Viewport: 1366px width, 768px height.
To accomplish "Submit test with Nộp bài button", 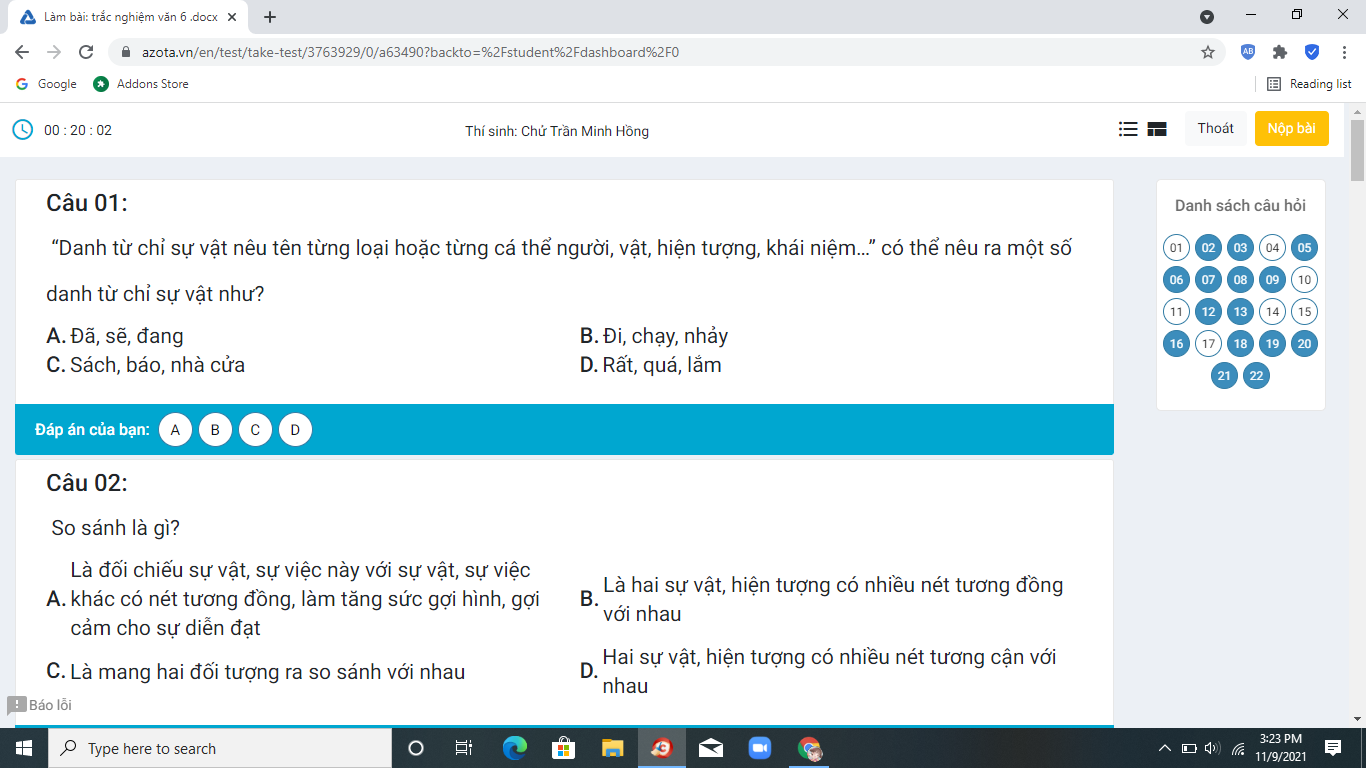I will (x=1292, y=128).
